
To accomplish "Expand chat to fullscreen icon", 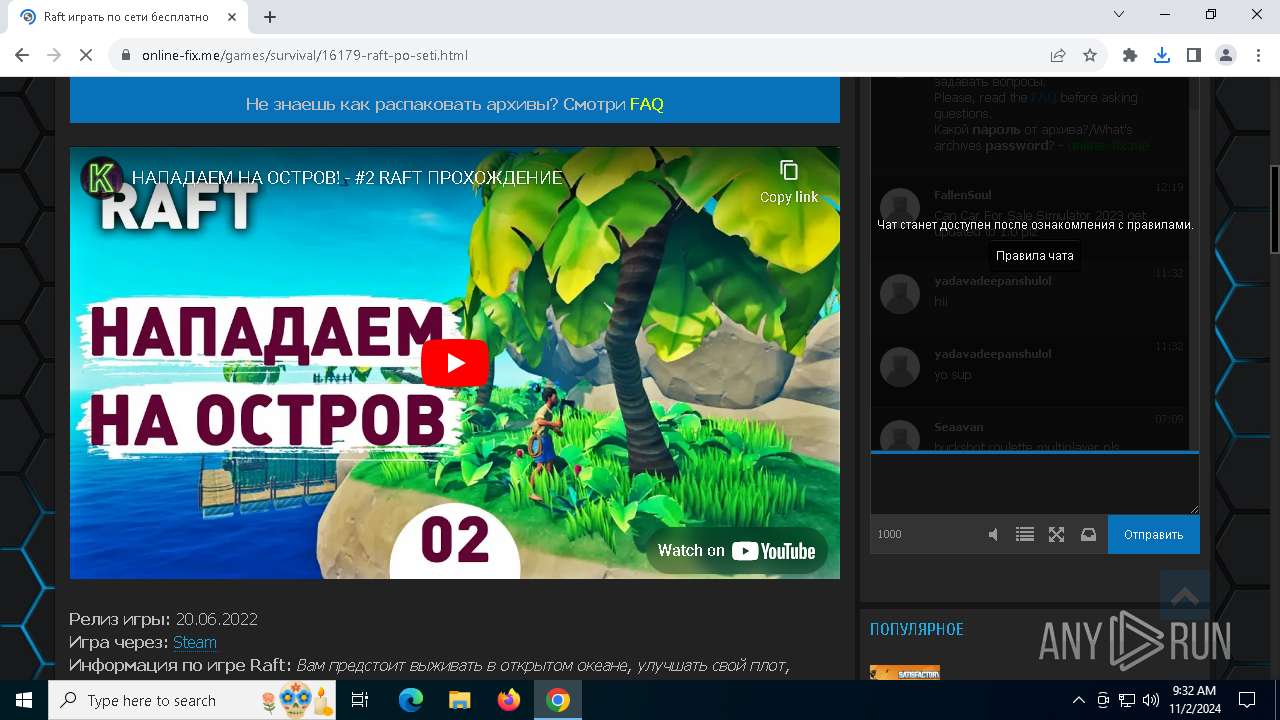I will 1057,535.
